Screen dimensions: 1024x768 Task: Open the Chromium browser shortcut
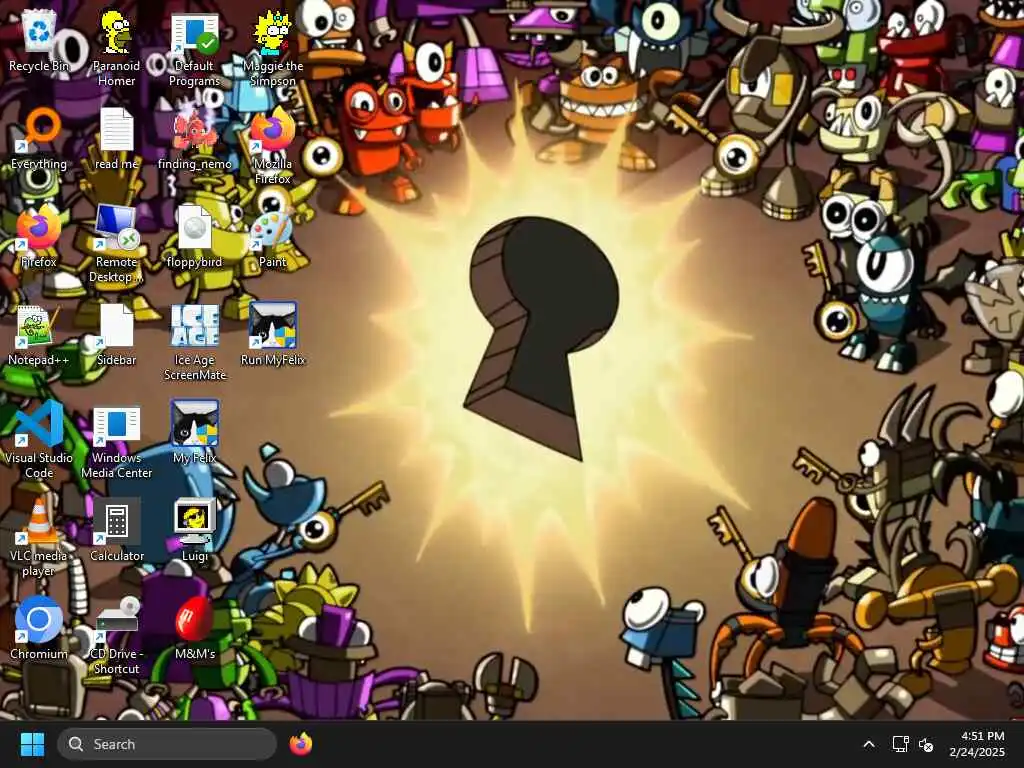tap(39, 628)
